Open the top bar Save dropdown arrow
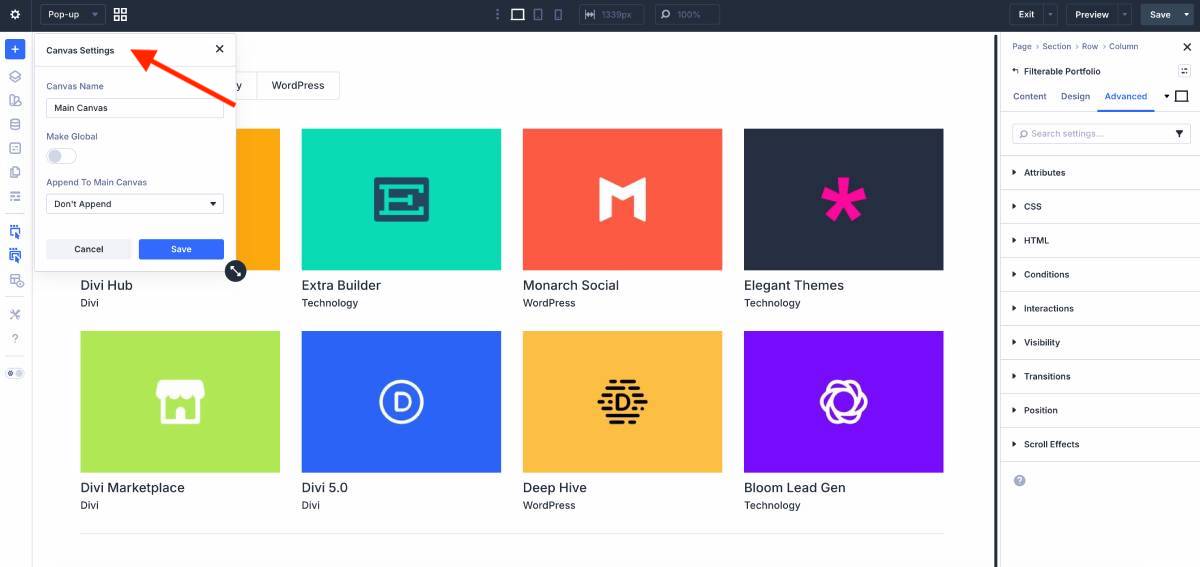 pos(1187,15)
